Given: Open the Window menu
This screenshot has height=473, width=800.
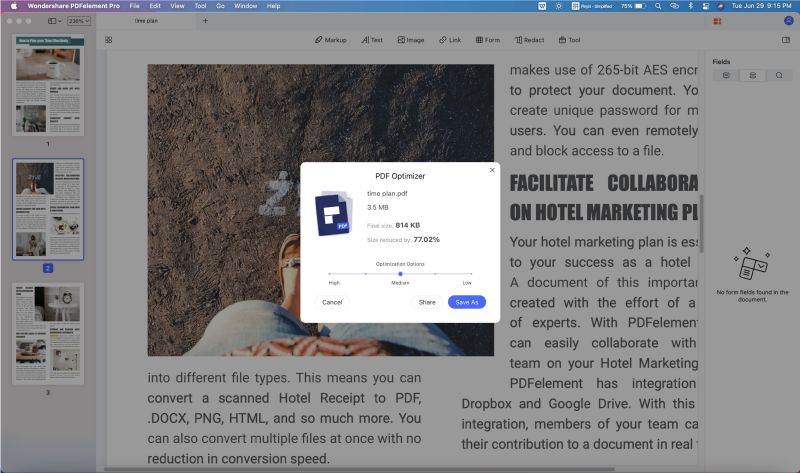Looking at the screenshot, I should [245, 6].
